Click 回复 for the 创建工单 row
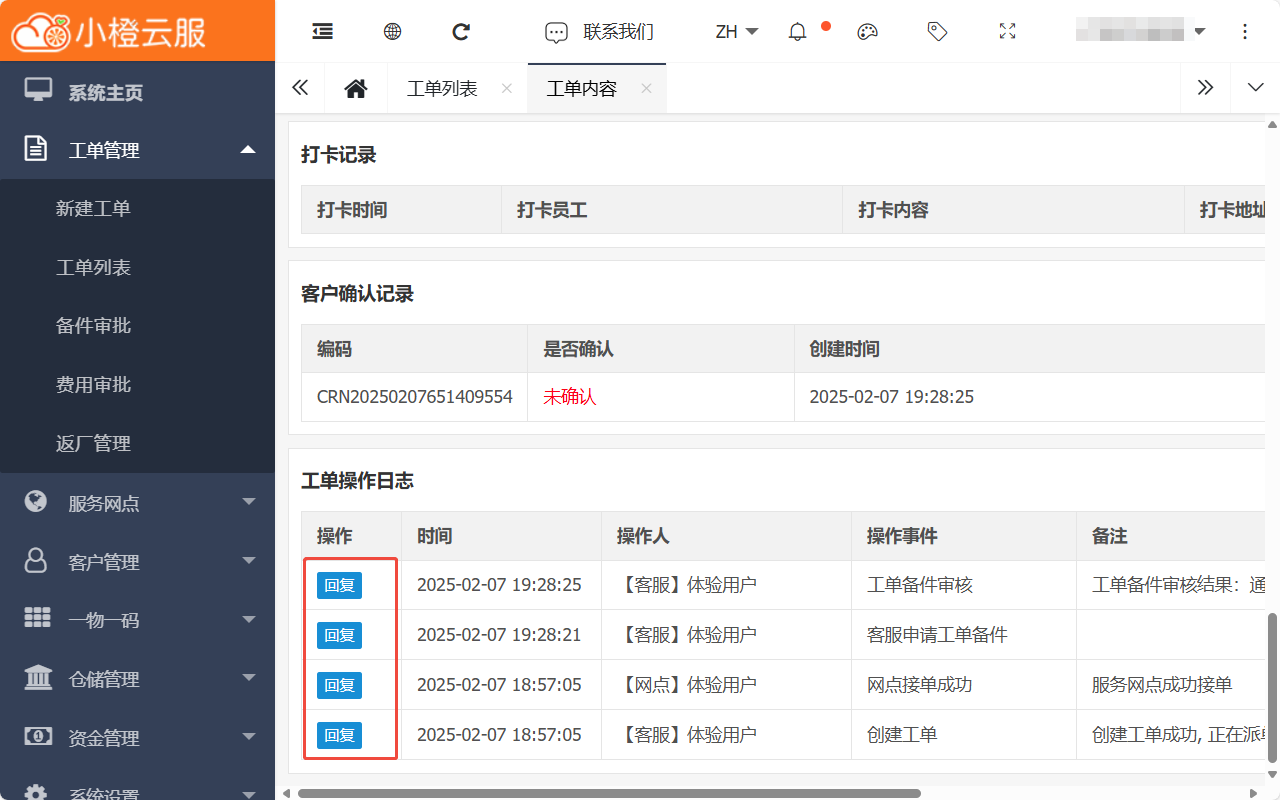This screenshot has width=1280, height=800. [x=339, y=735]
